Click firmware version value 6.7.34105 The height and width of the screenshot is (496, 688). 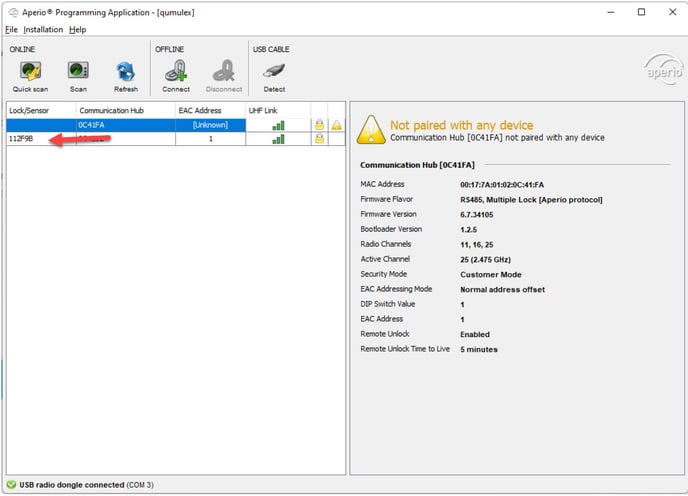coord(477,215)
